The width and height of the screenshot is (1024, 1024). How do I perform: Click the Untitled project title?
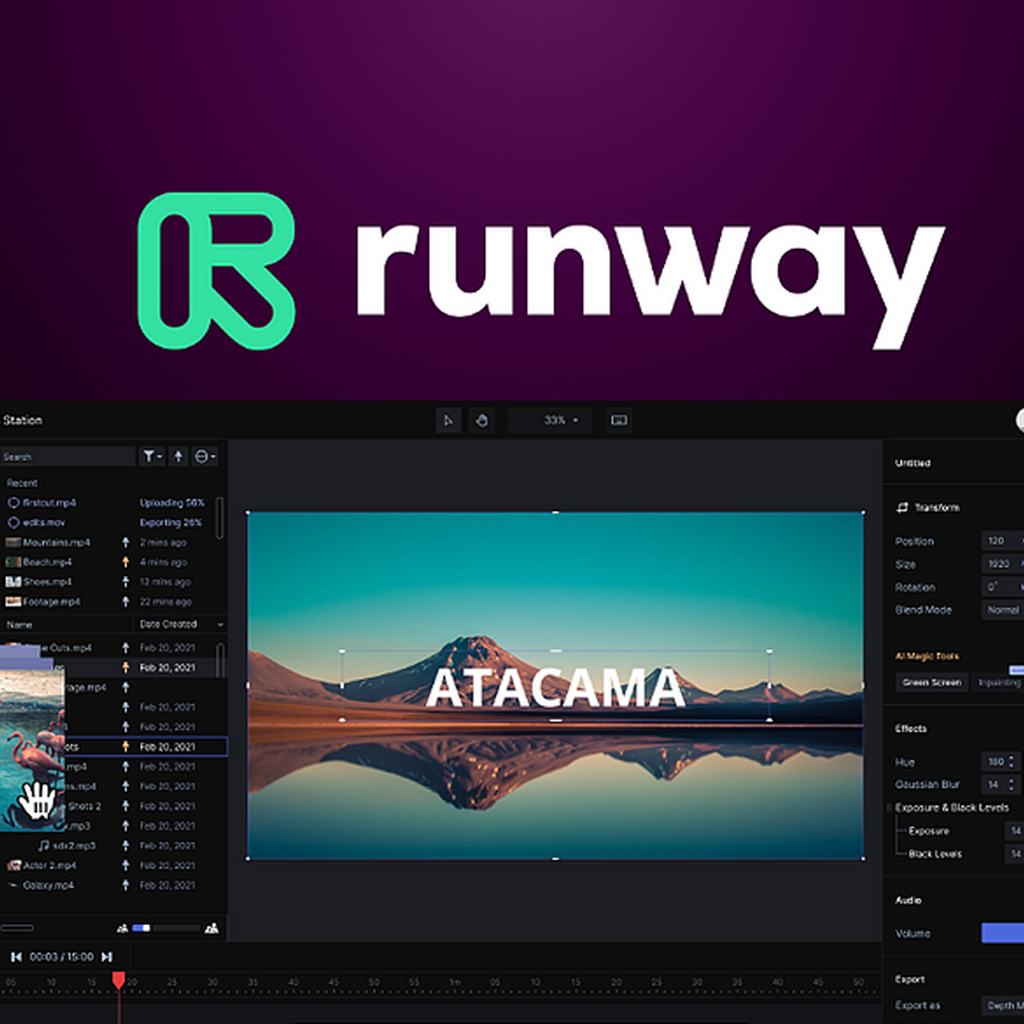912,463
